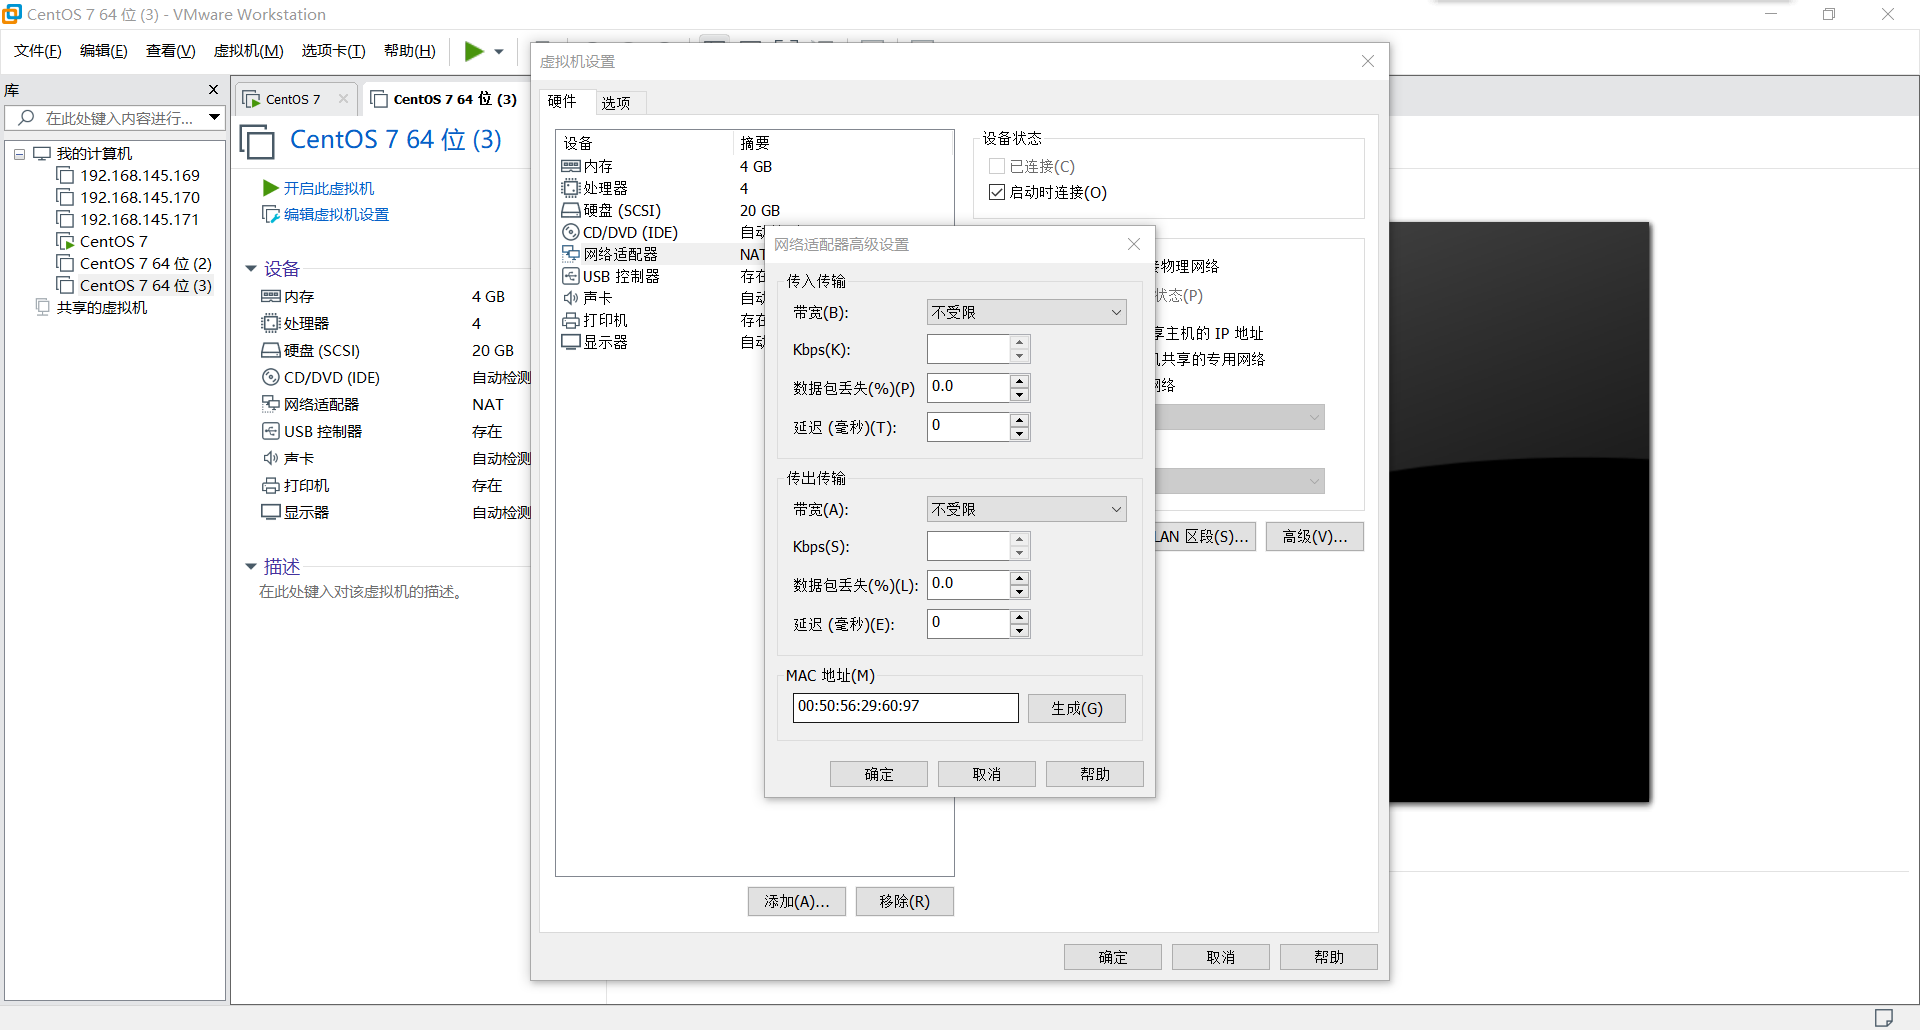The height and width of the screenshot is (1030, 1920).
Task: Close the 库 library panel
Action: (x=213, y=90)
